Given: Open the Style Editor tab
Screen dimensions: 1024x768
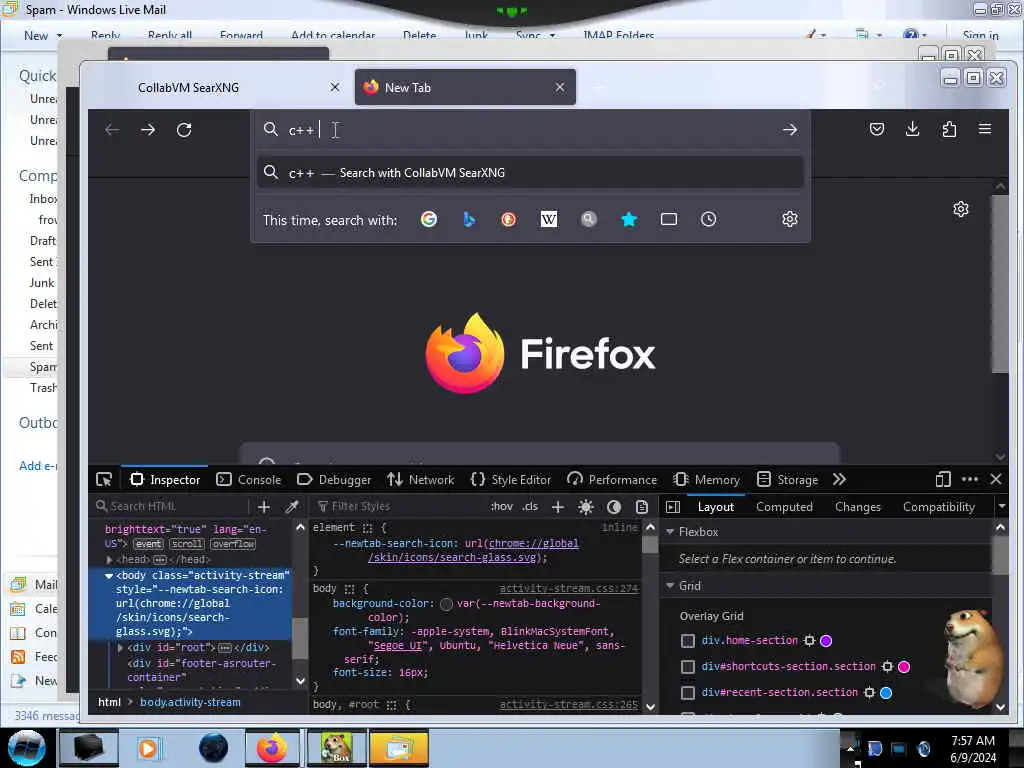Looking at the screenshot, I should (511, 479).
